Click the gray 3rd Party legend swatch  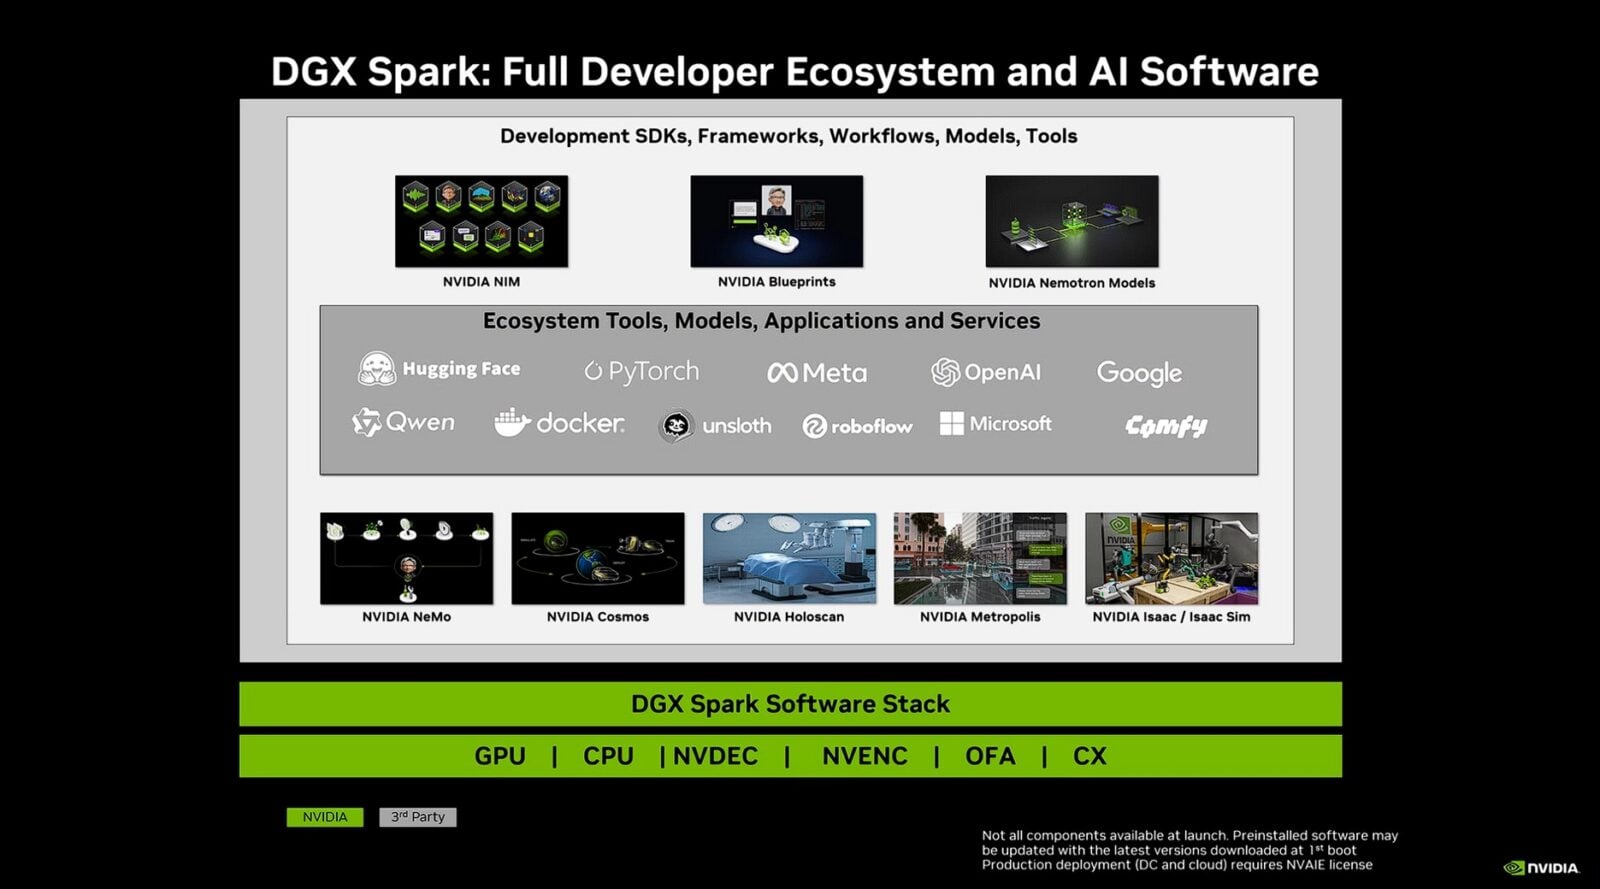(x=418, y=817)
